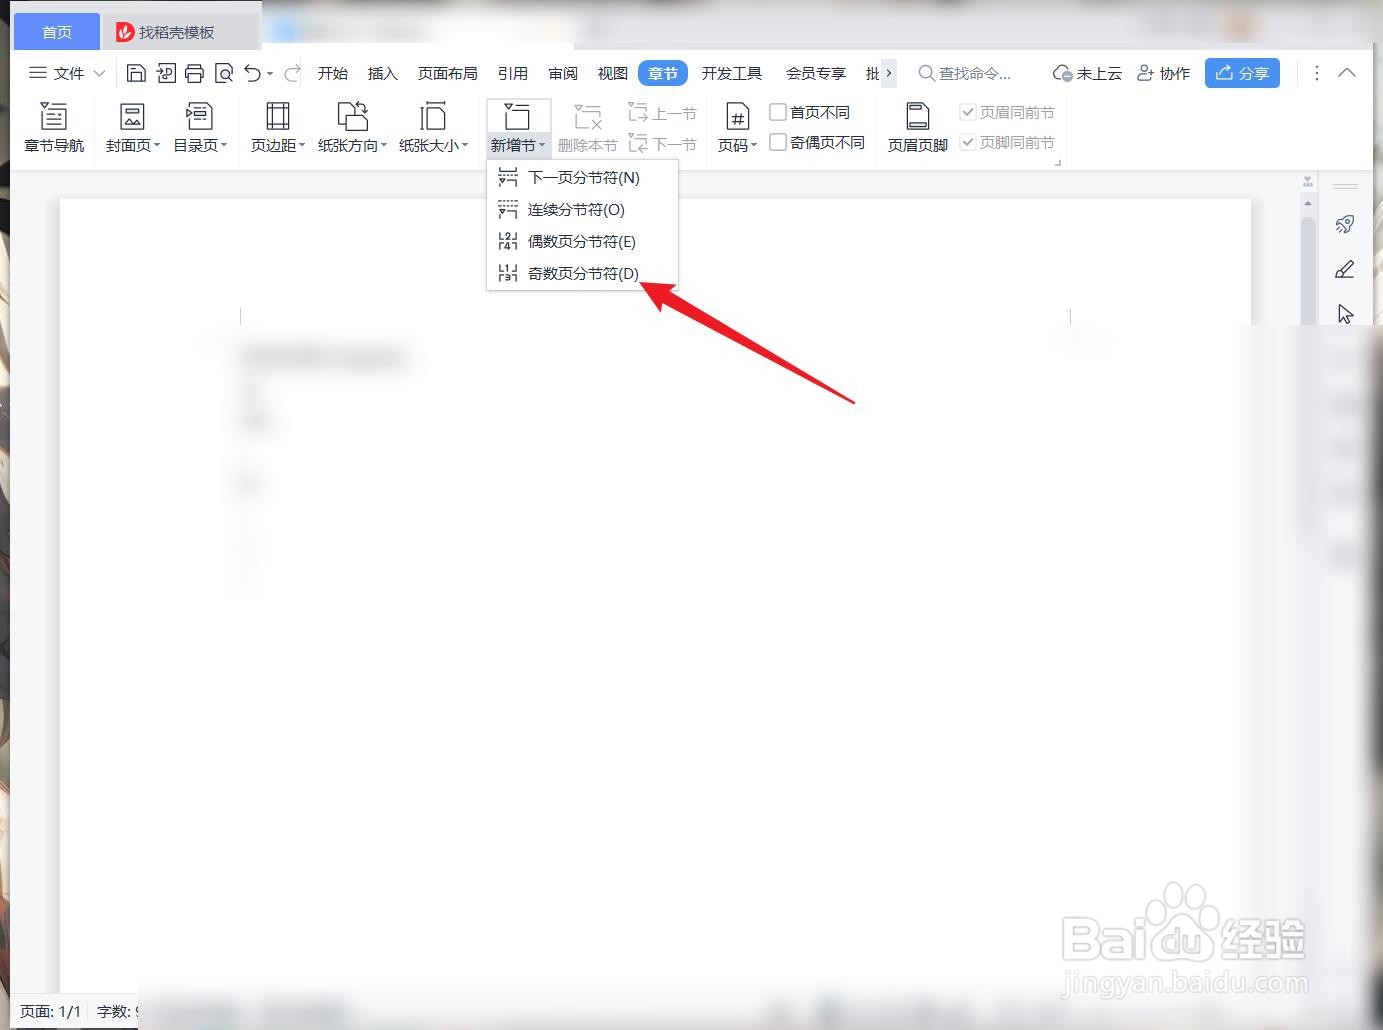Screen dimensions: 1383x1030
Task: Switch to the 插入 ribbon tab
Action: tap(382, 72)
